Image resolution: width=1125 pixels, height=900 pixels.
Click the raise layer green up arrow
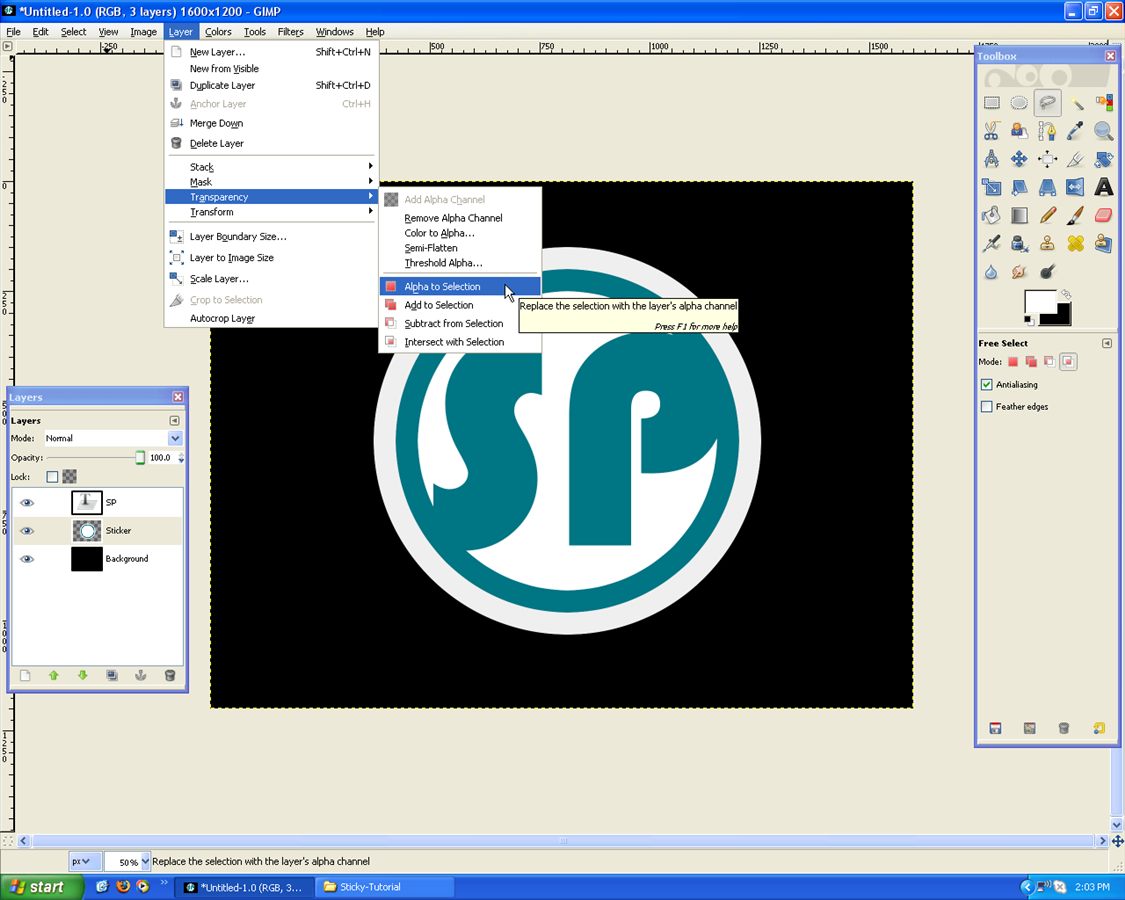pyautogui.click(x=53, y=675)
